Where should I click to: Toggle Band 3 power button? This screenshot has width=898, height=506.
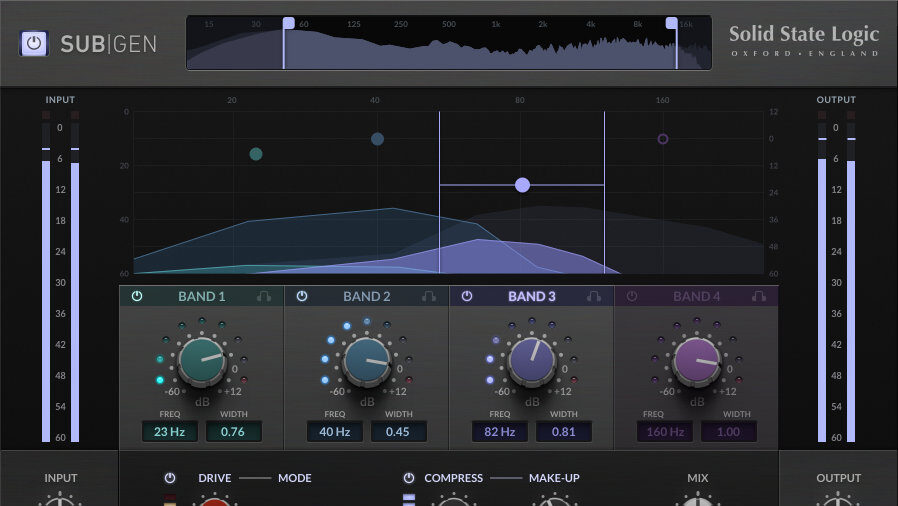point(467,296)
